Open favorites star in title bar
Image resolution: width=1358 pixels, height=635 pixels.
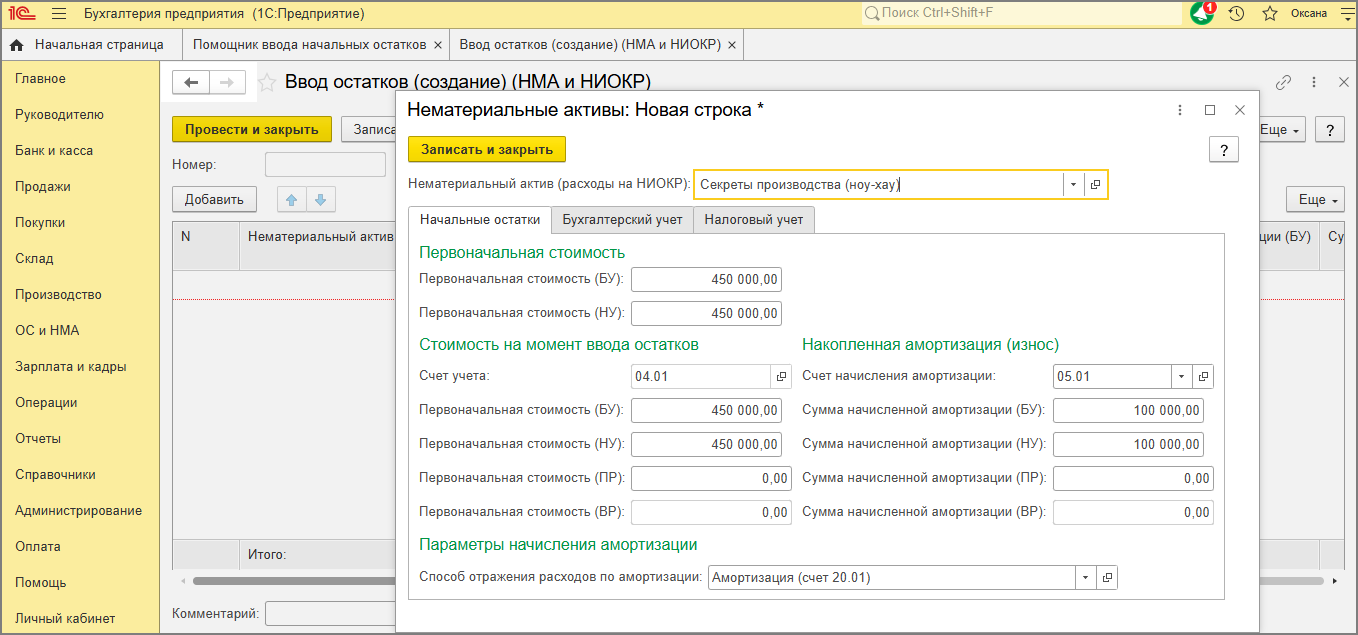[1270, 14]
